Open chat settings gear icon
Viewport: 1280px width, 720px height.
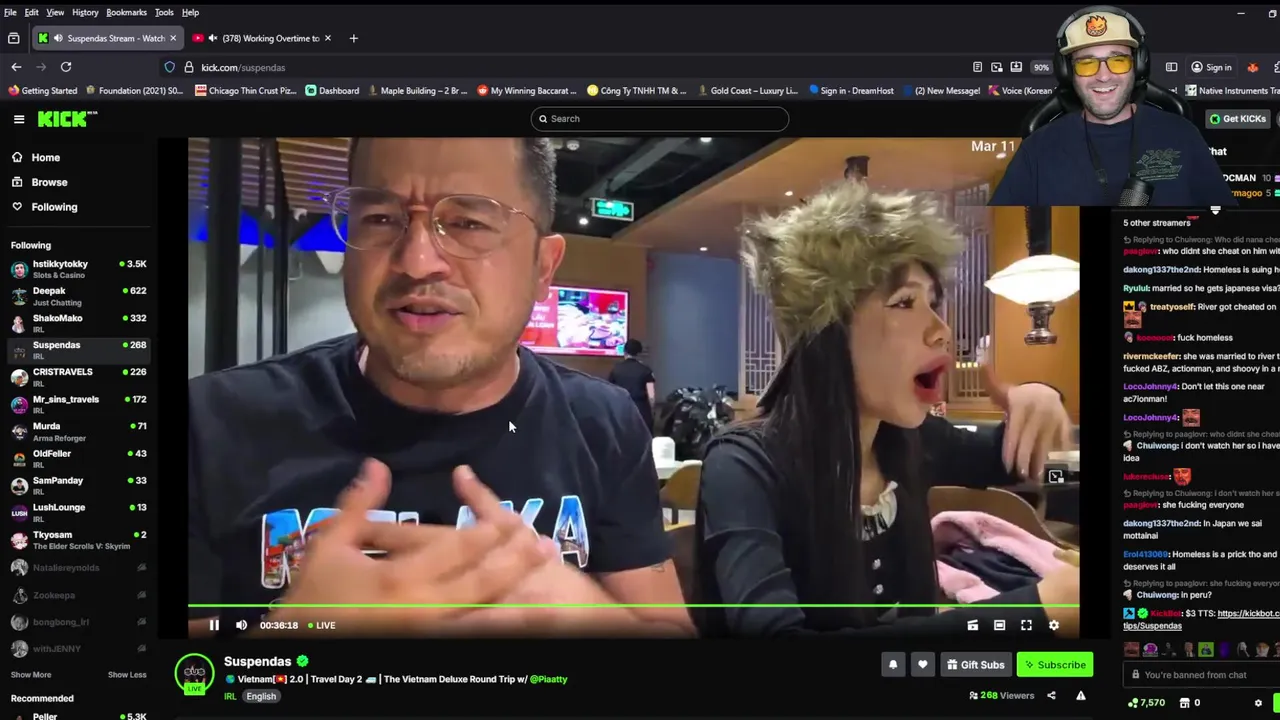1258,702
